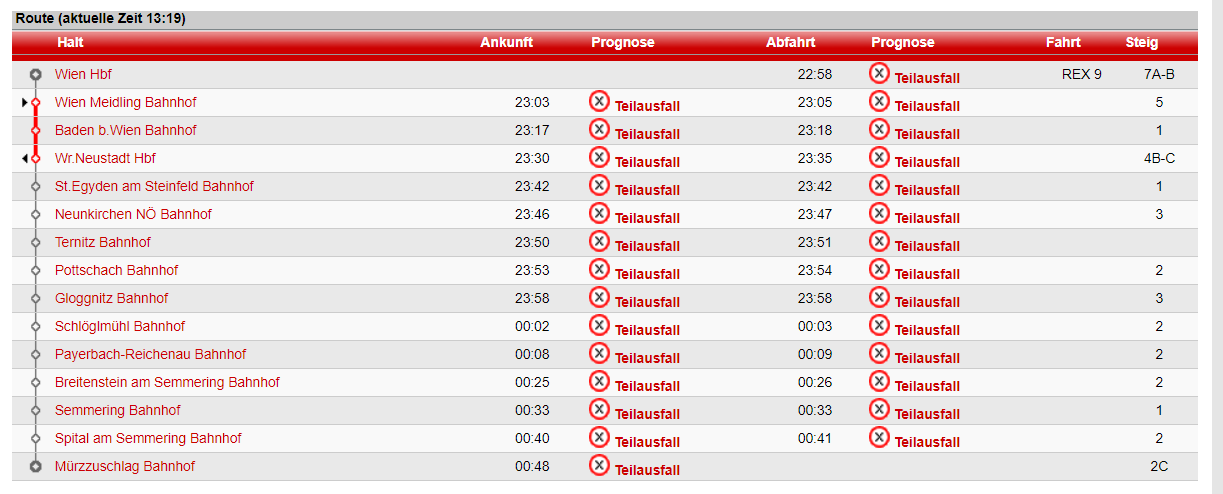Click the route end marker at Mürzzuschlag
This screenshot has width=1223, height=494.
coord(36,466)
